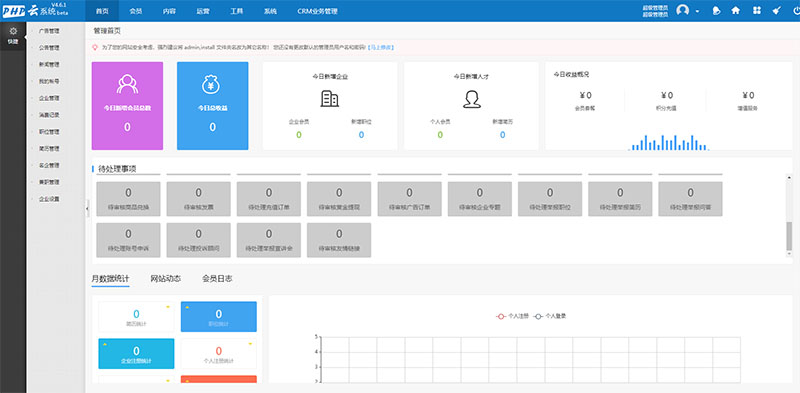This screenshot has width=800, height=393.
Task: Open the 待处理举报职位 pending tile
Action: coord(549,199)
